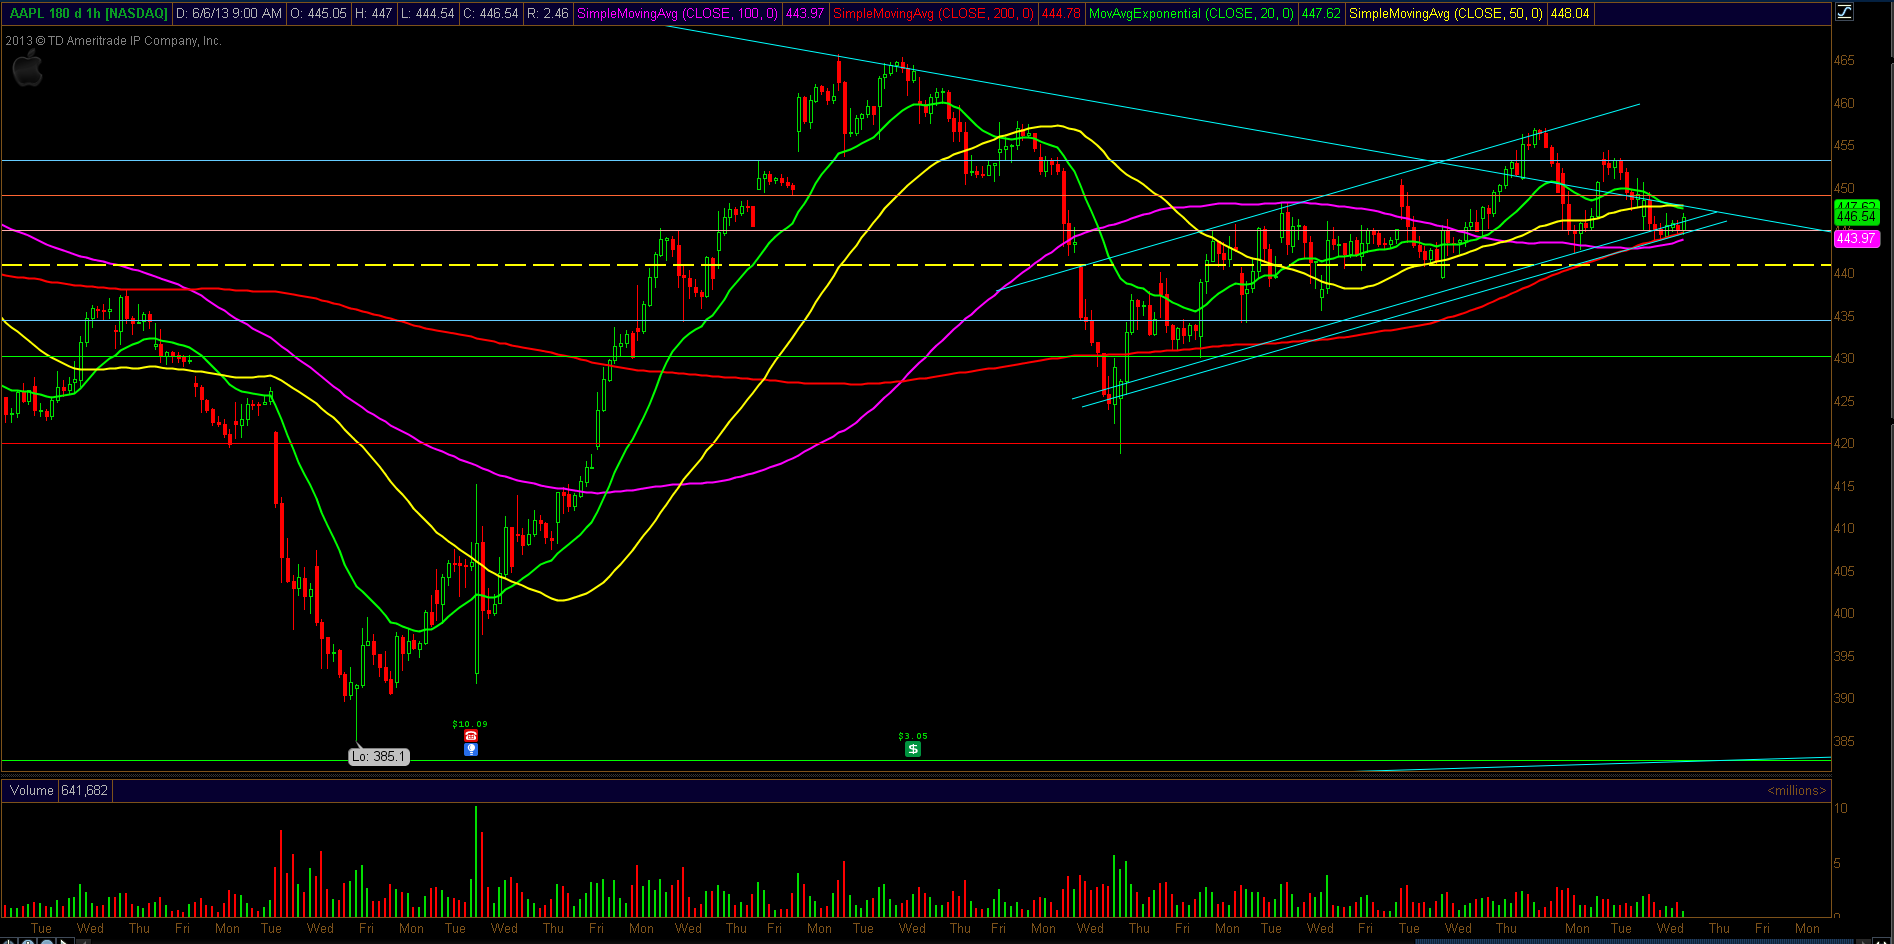Open the studies icon at top right
Image resolution: width=1894 pixels, height=944 pixels.
(x=1845, y=13)
